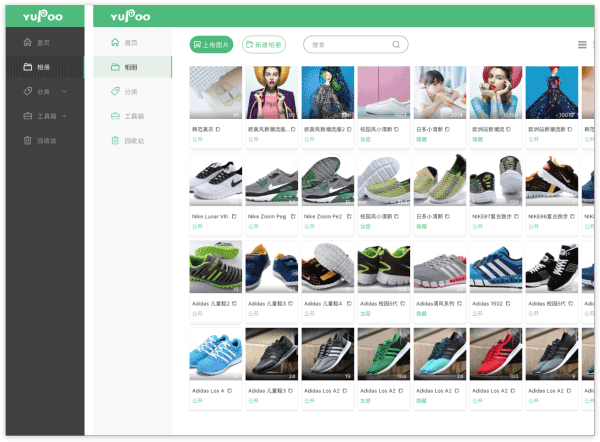Open the 韩范美衣 album thumbnail
The image size is (600, 442).
tap(215, 93)
